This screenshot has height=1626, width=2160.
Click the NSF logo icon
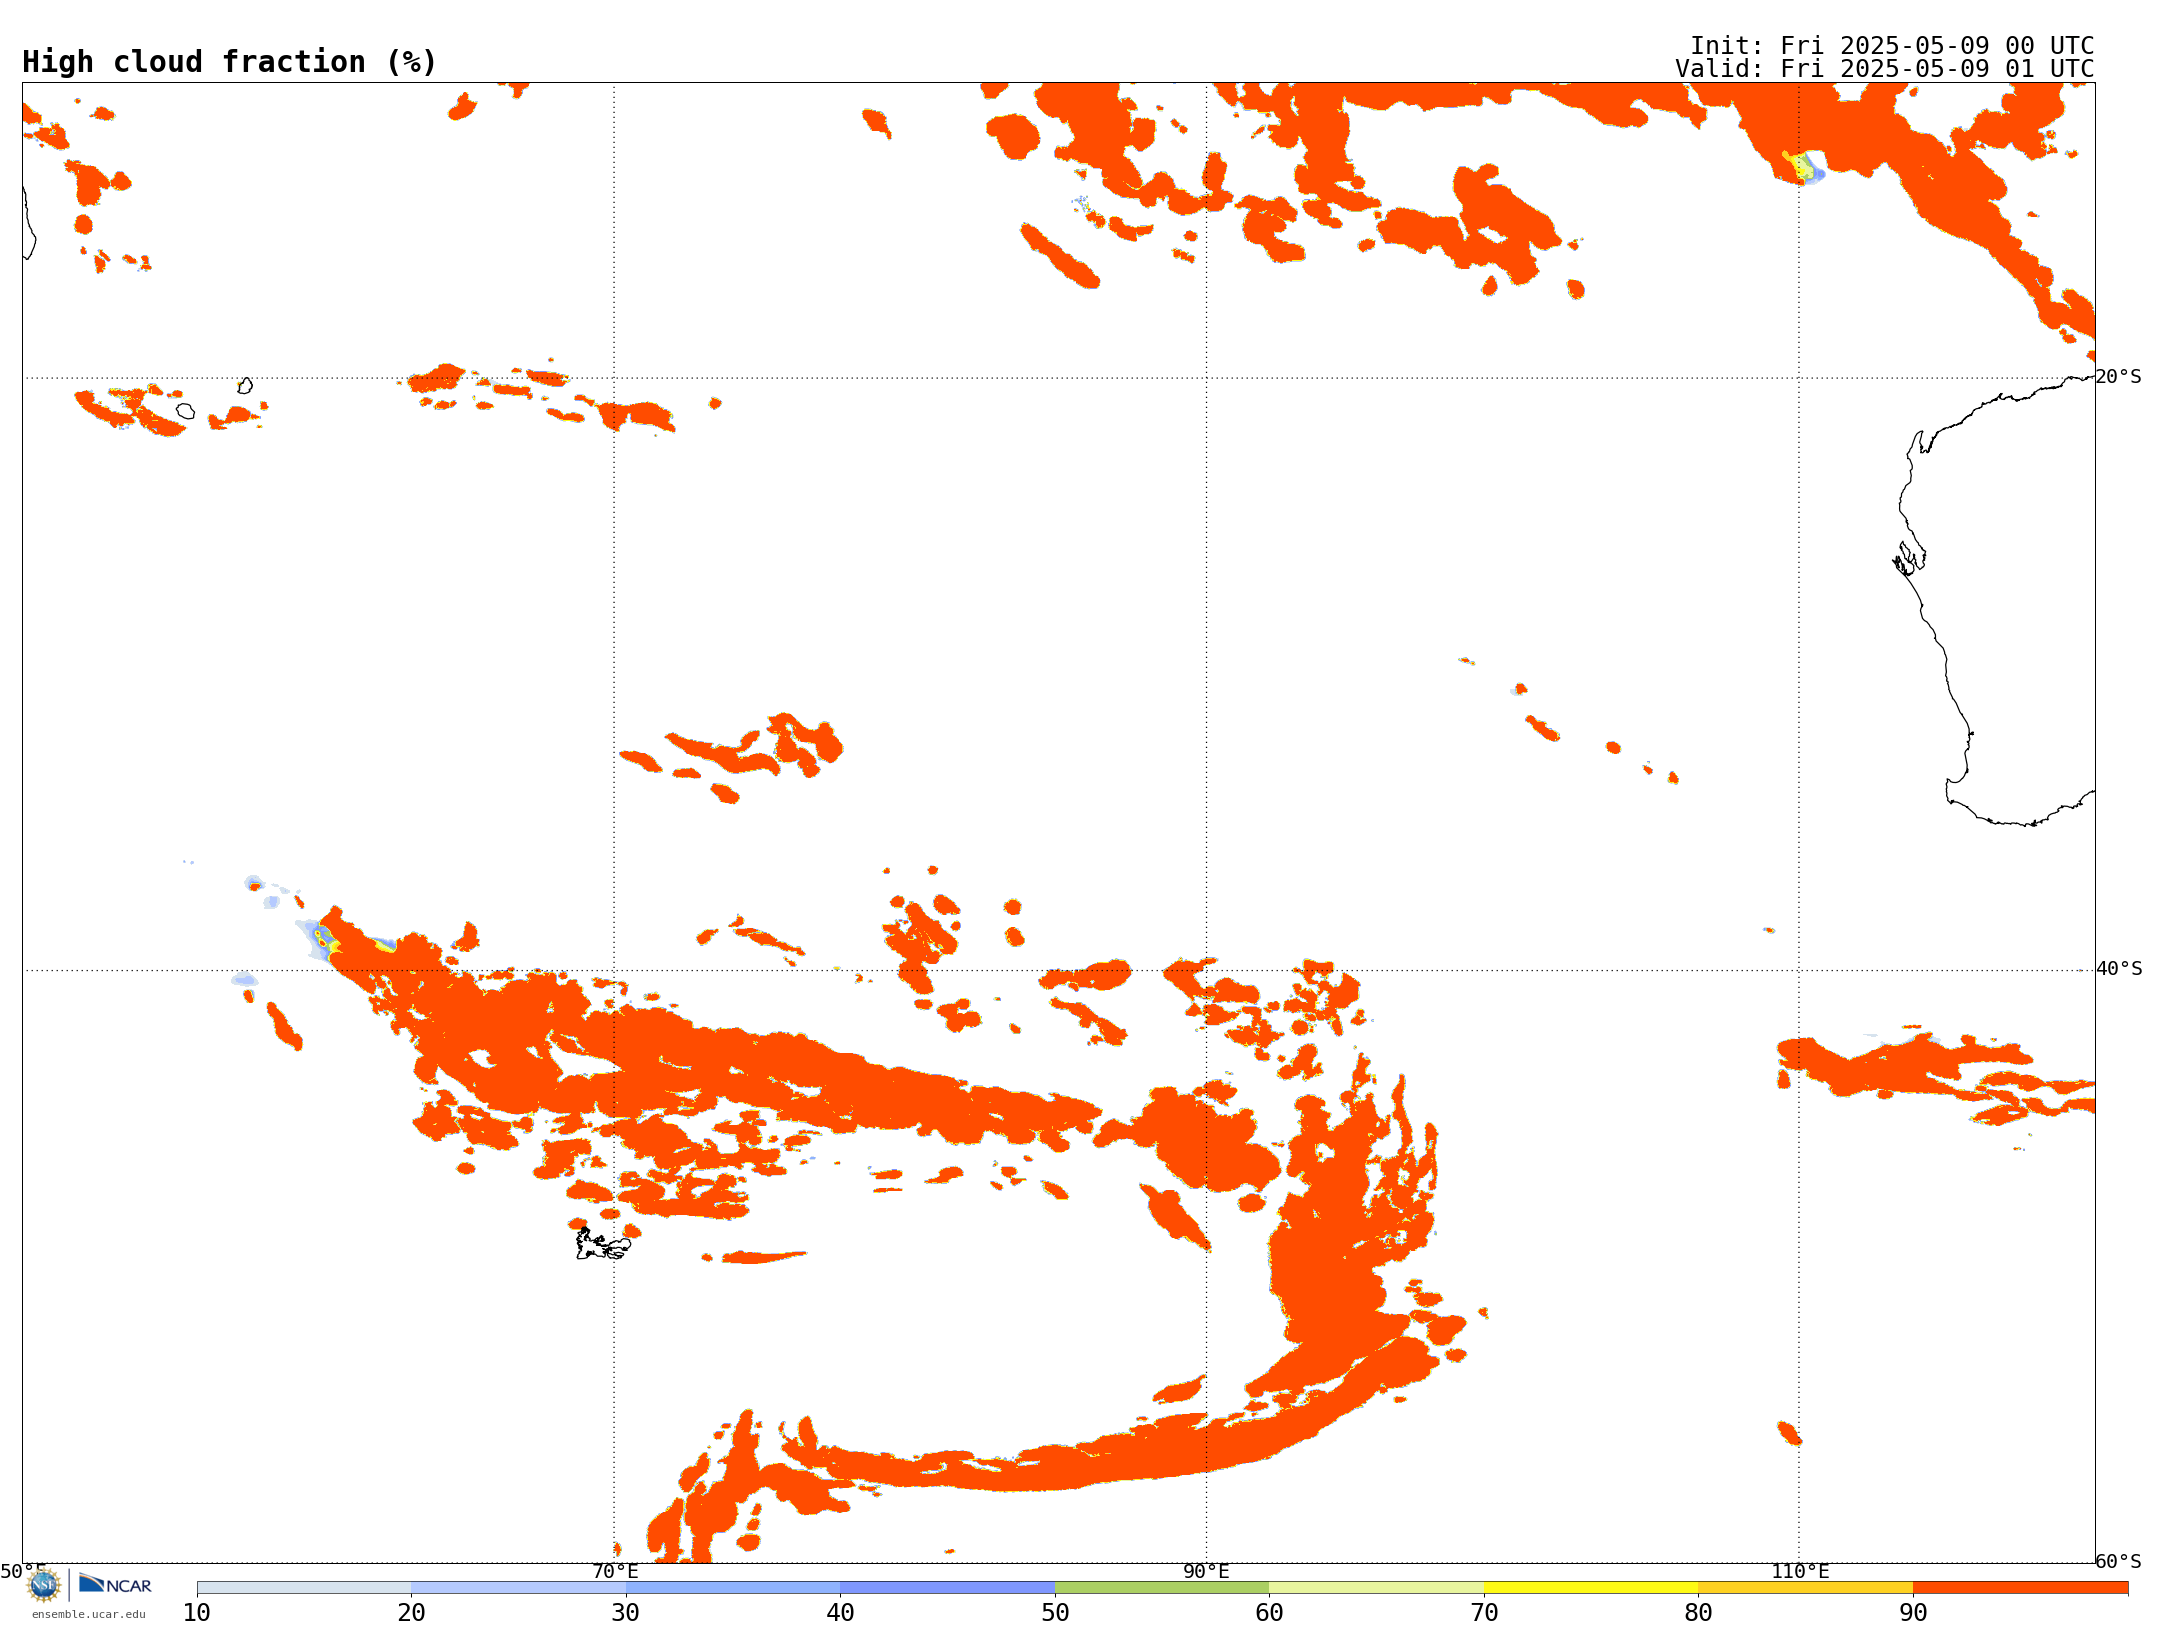[44, 1584]
